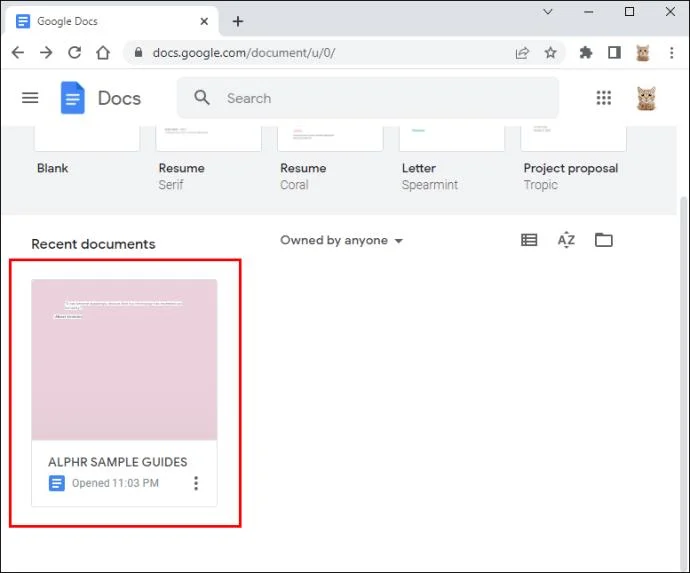Click the Opened 11:03 PM text
This screenshot has width=690, height=573.
(115, 483)
